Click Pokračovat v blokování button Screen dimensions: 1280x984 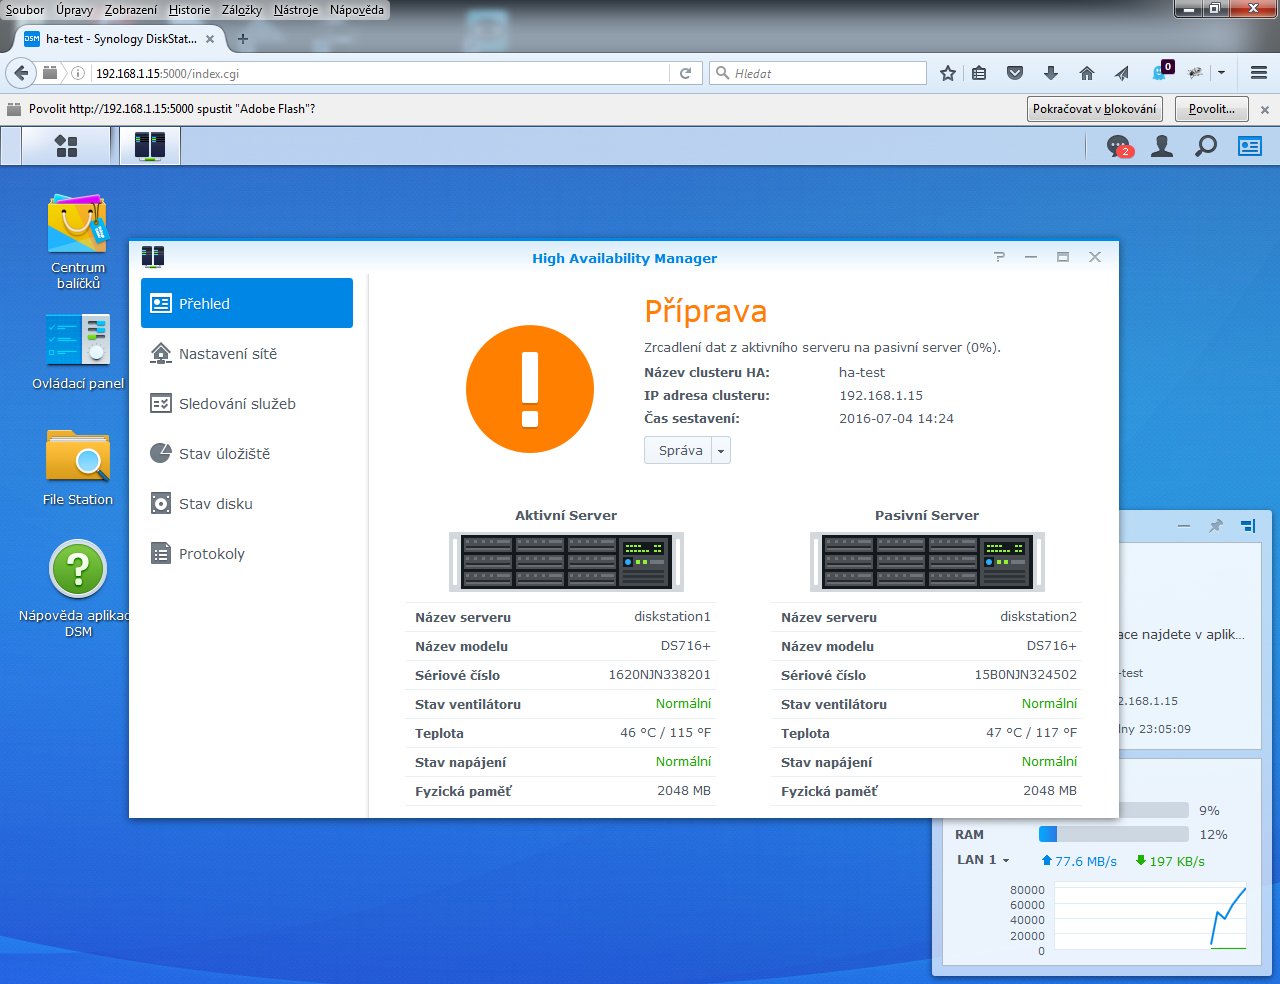pos(1094,109)
